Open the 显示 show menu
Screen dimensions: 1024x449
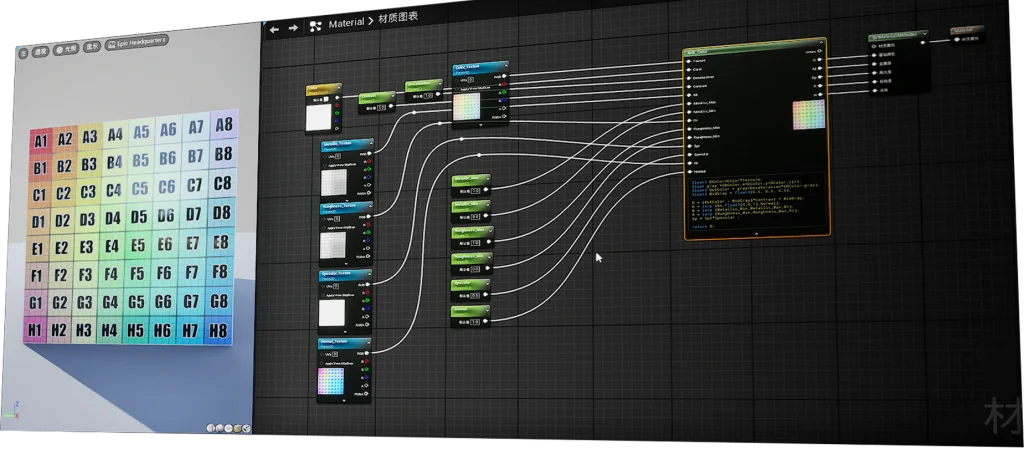point(93,46)
